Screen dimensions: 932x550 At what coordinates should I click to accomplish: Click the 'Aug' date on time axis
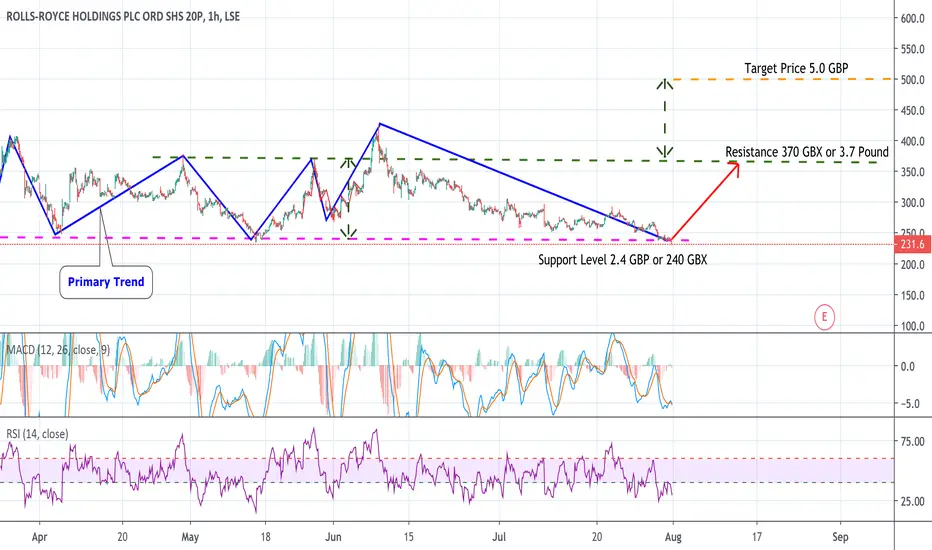673,538
